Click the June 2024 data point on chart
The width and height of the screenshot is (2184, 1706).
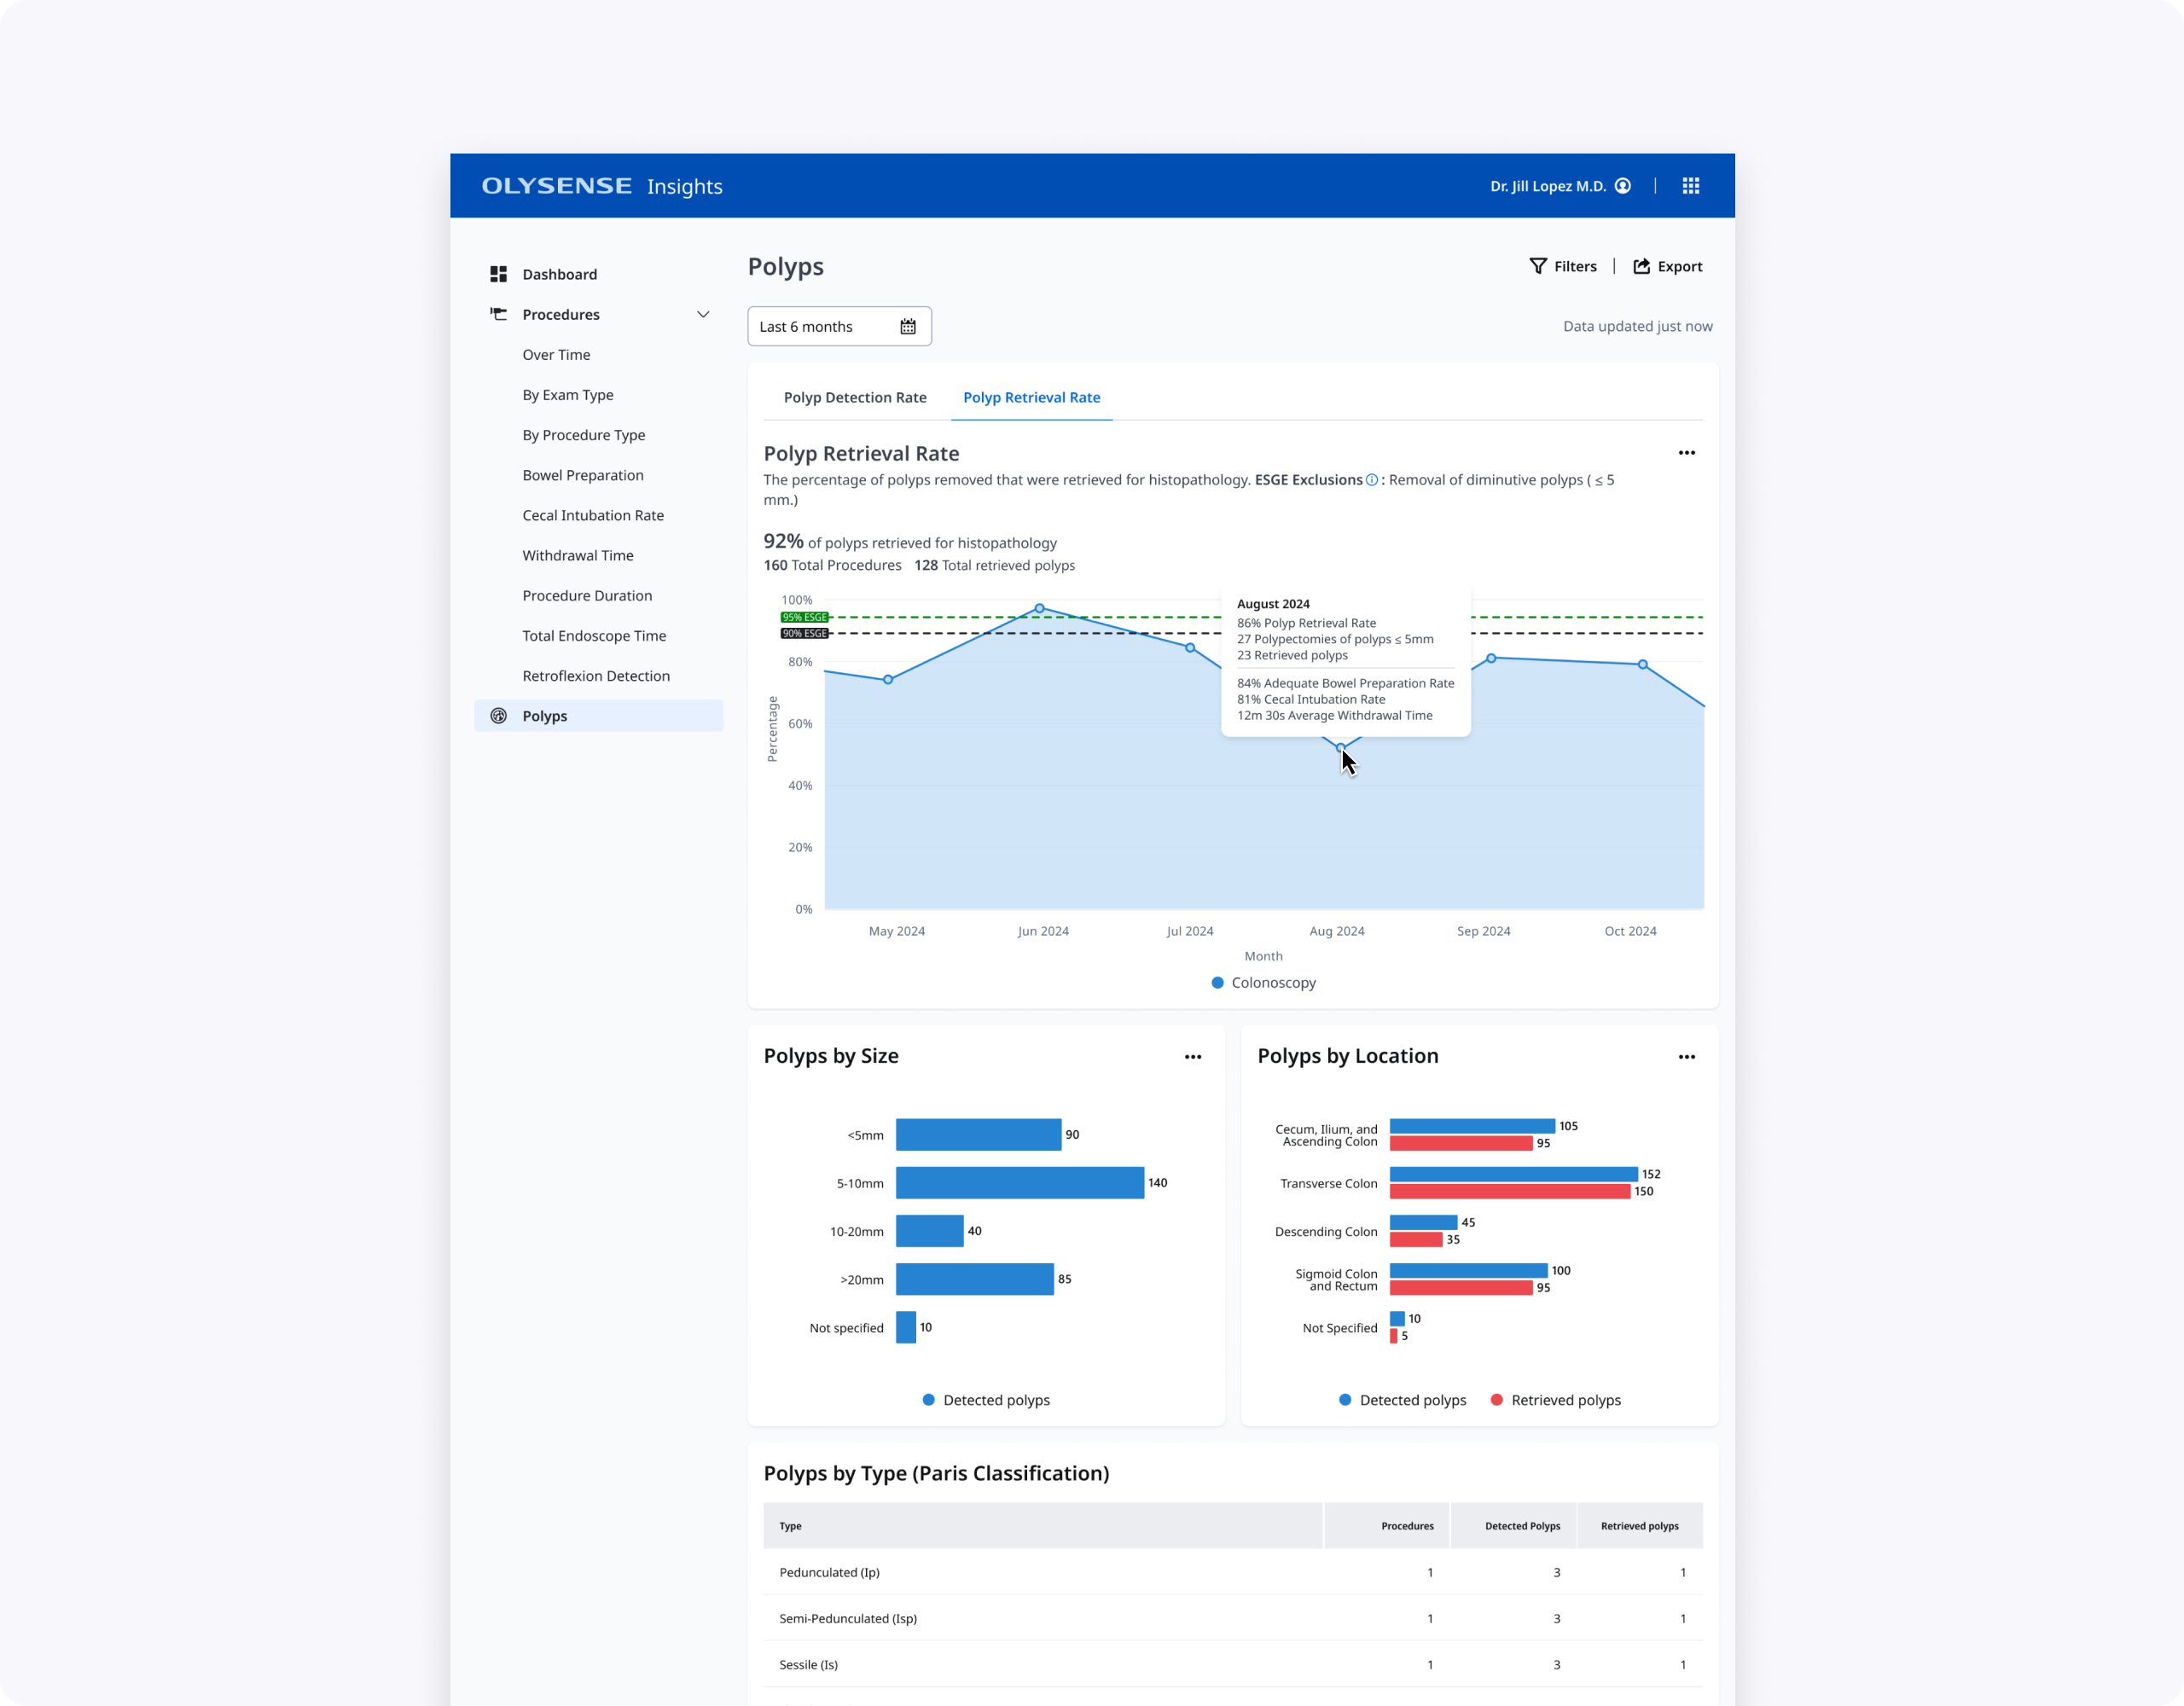pos(1039,608)
